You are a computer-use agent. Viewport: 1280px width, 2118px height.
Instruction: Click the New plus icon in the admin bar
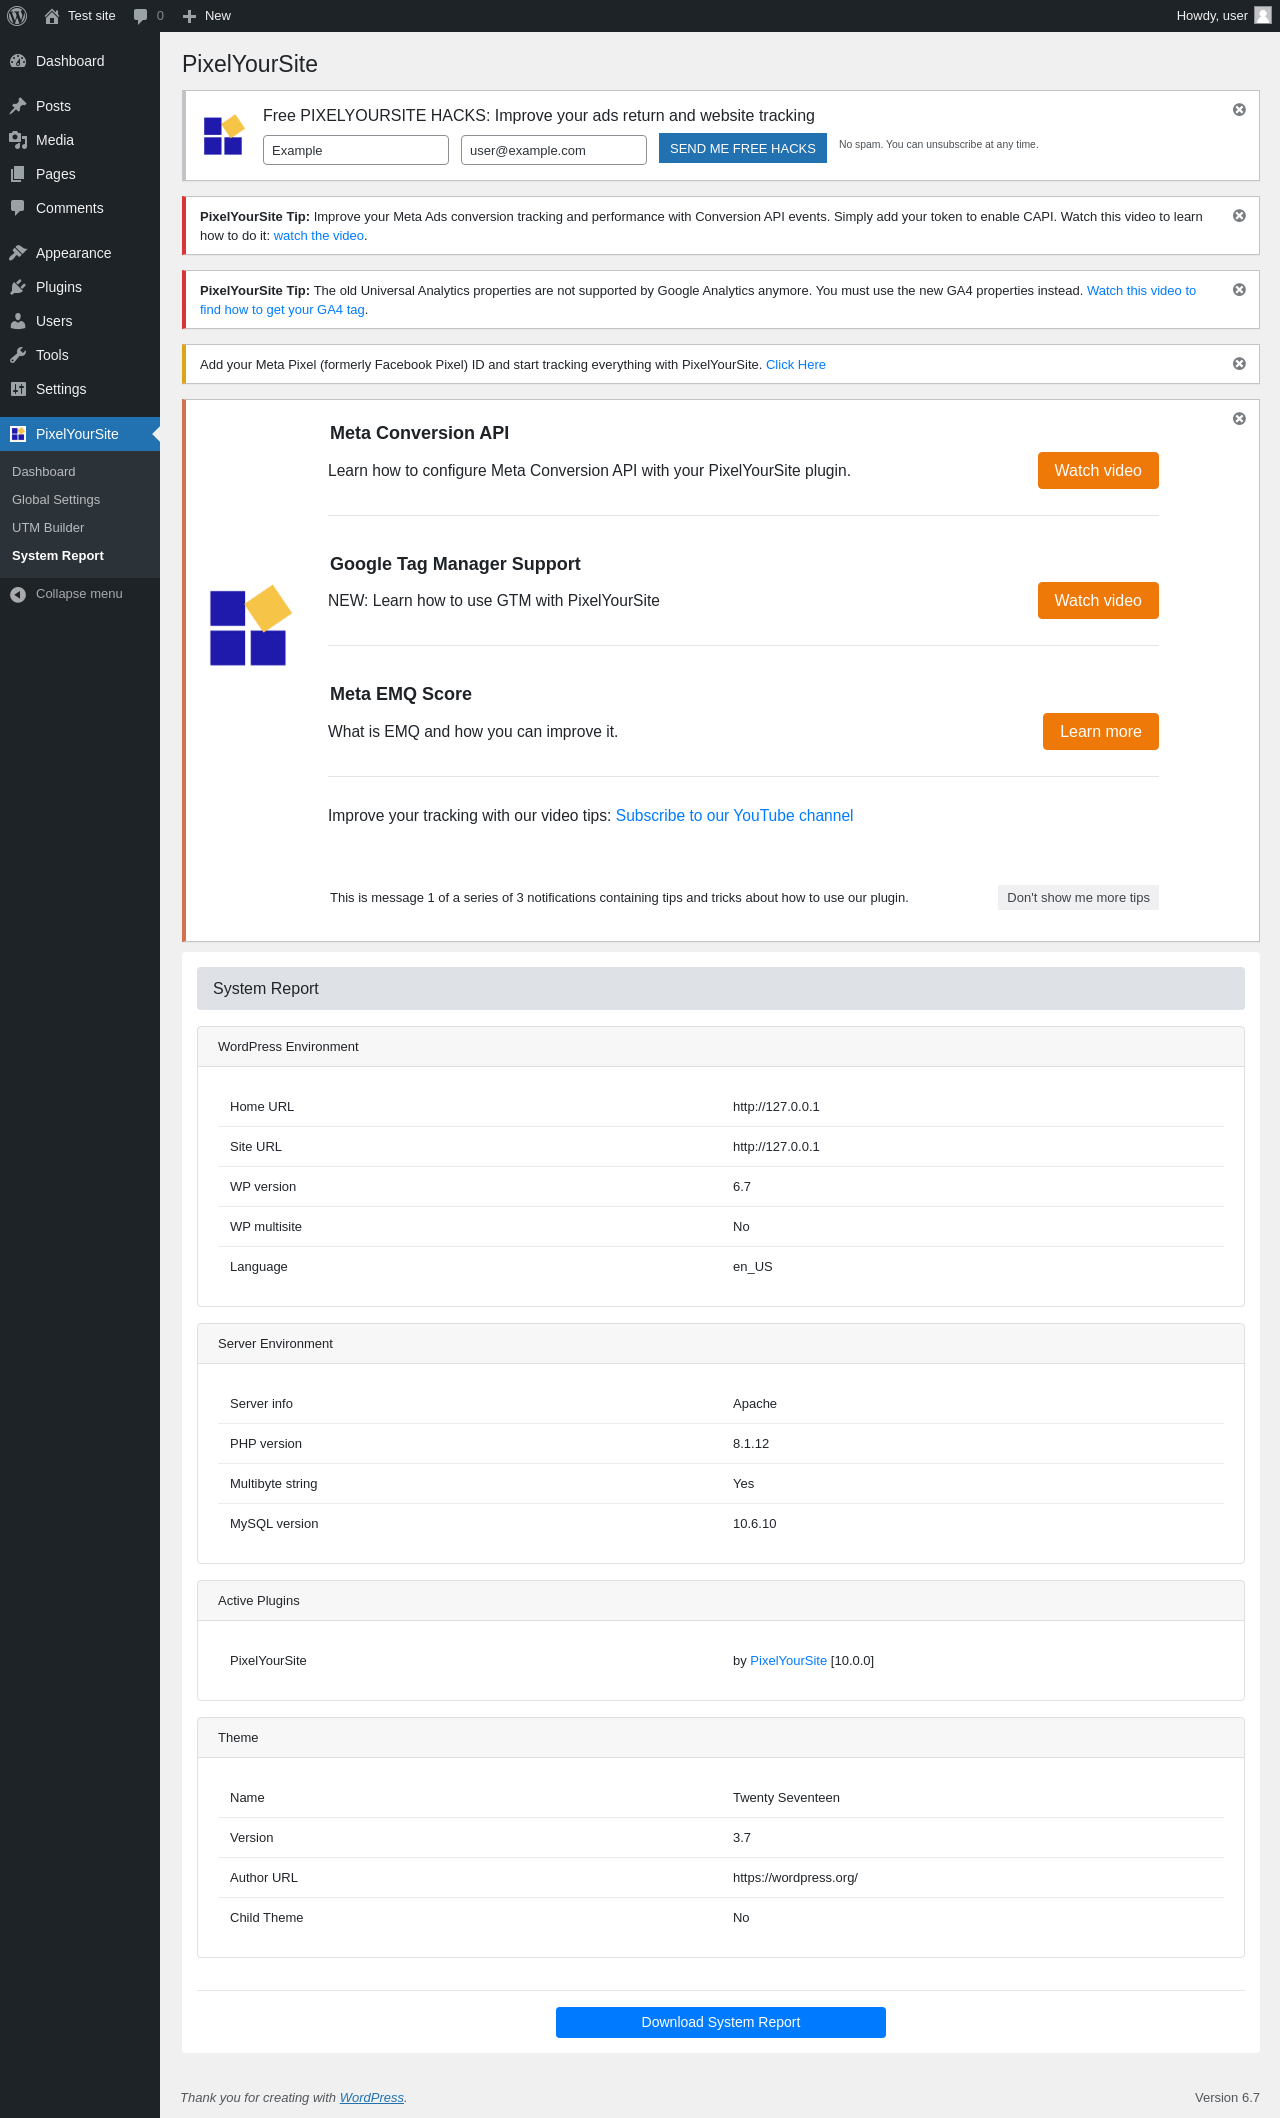189,16
